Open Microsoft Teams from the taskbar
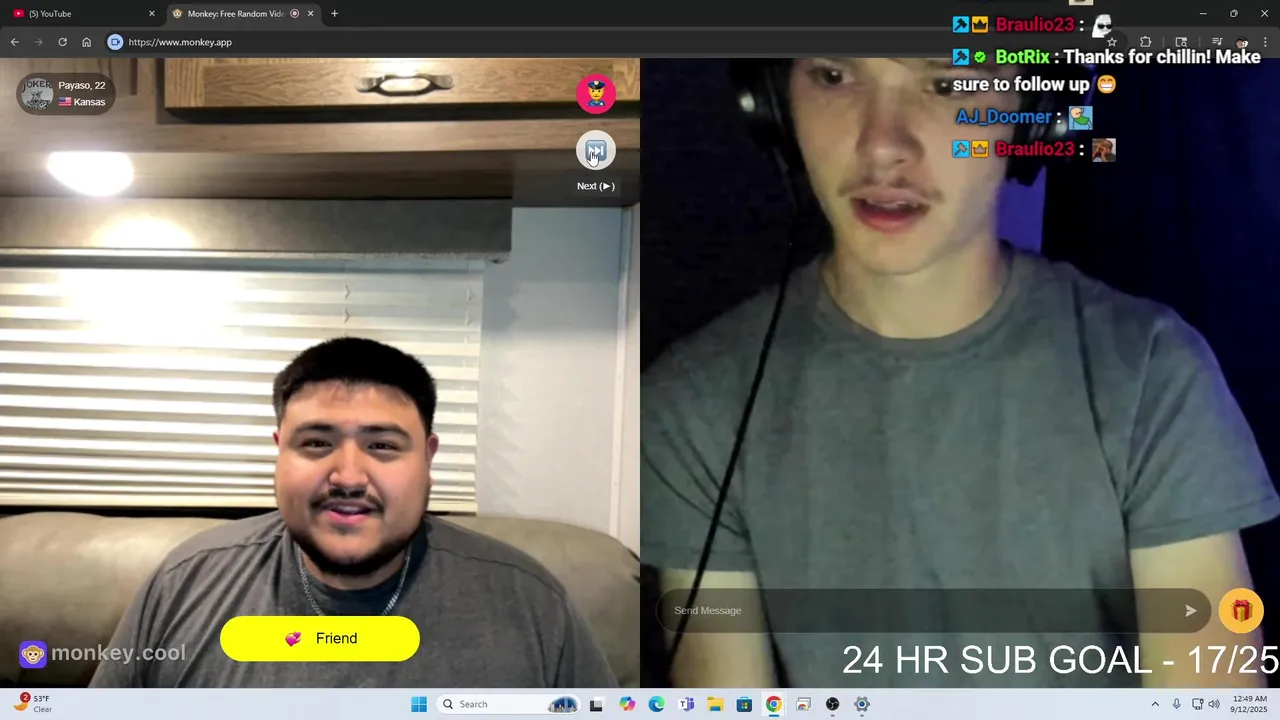The width and height of the screenshot is (1280, 720). 686,705
